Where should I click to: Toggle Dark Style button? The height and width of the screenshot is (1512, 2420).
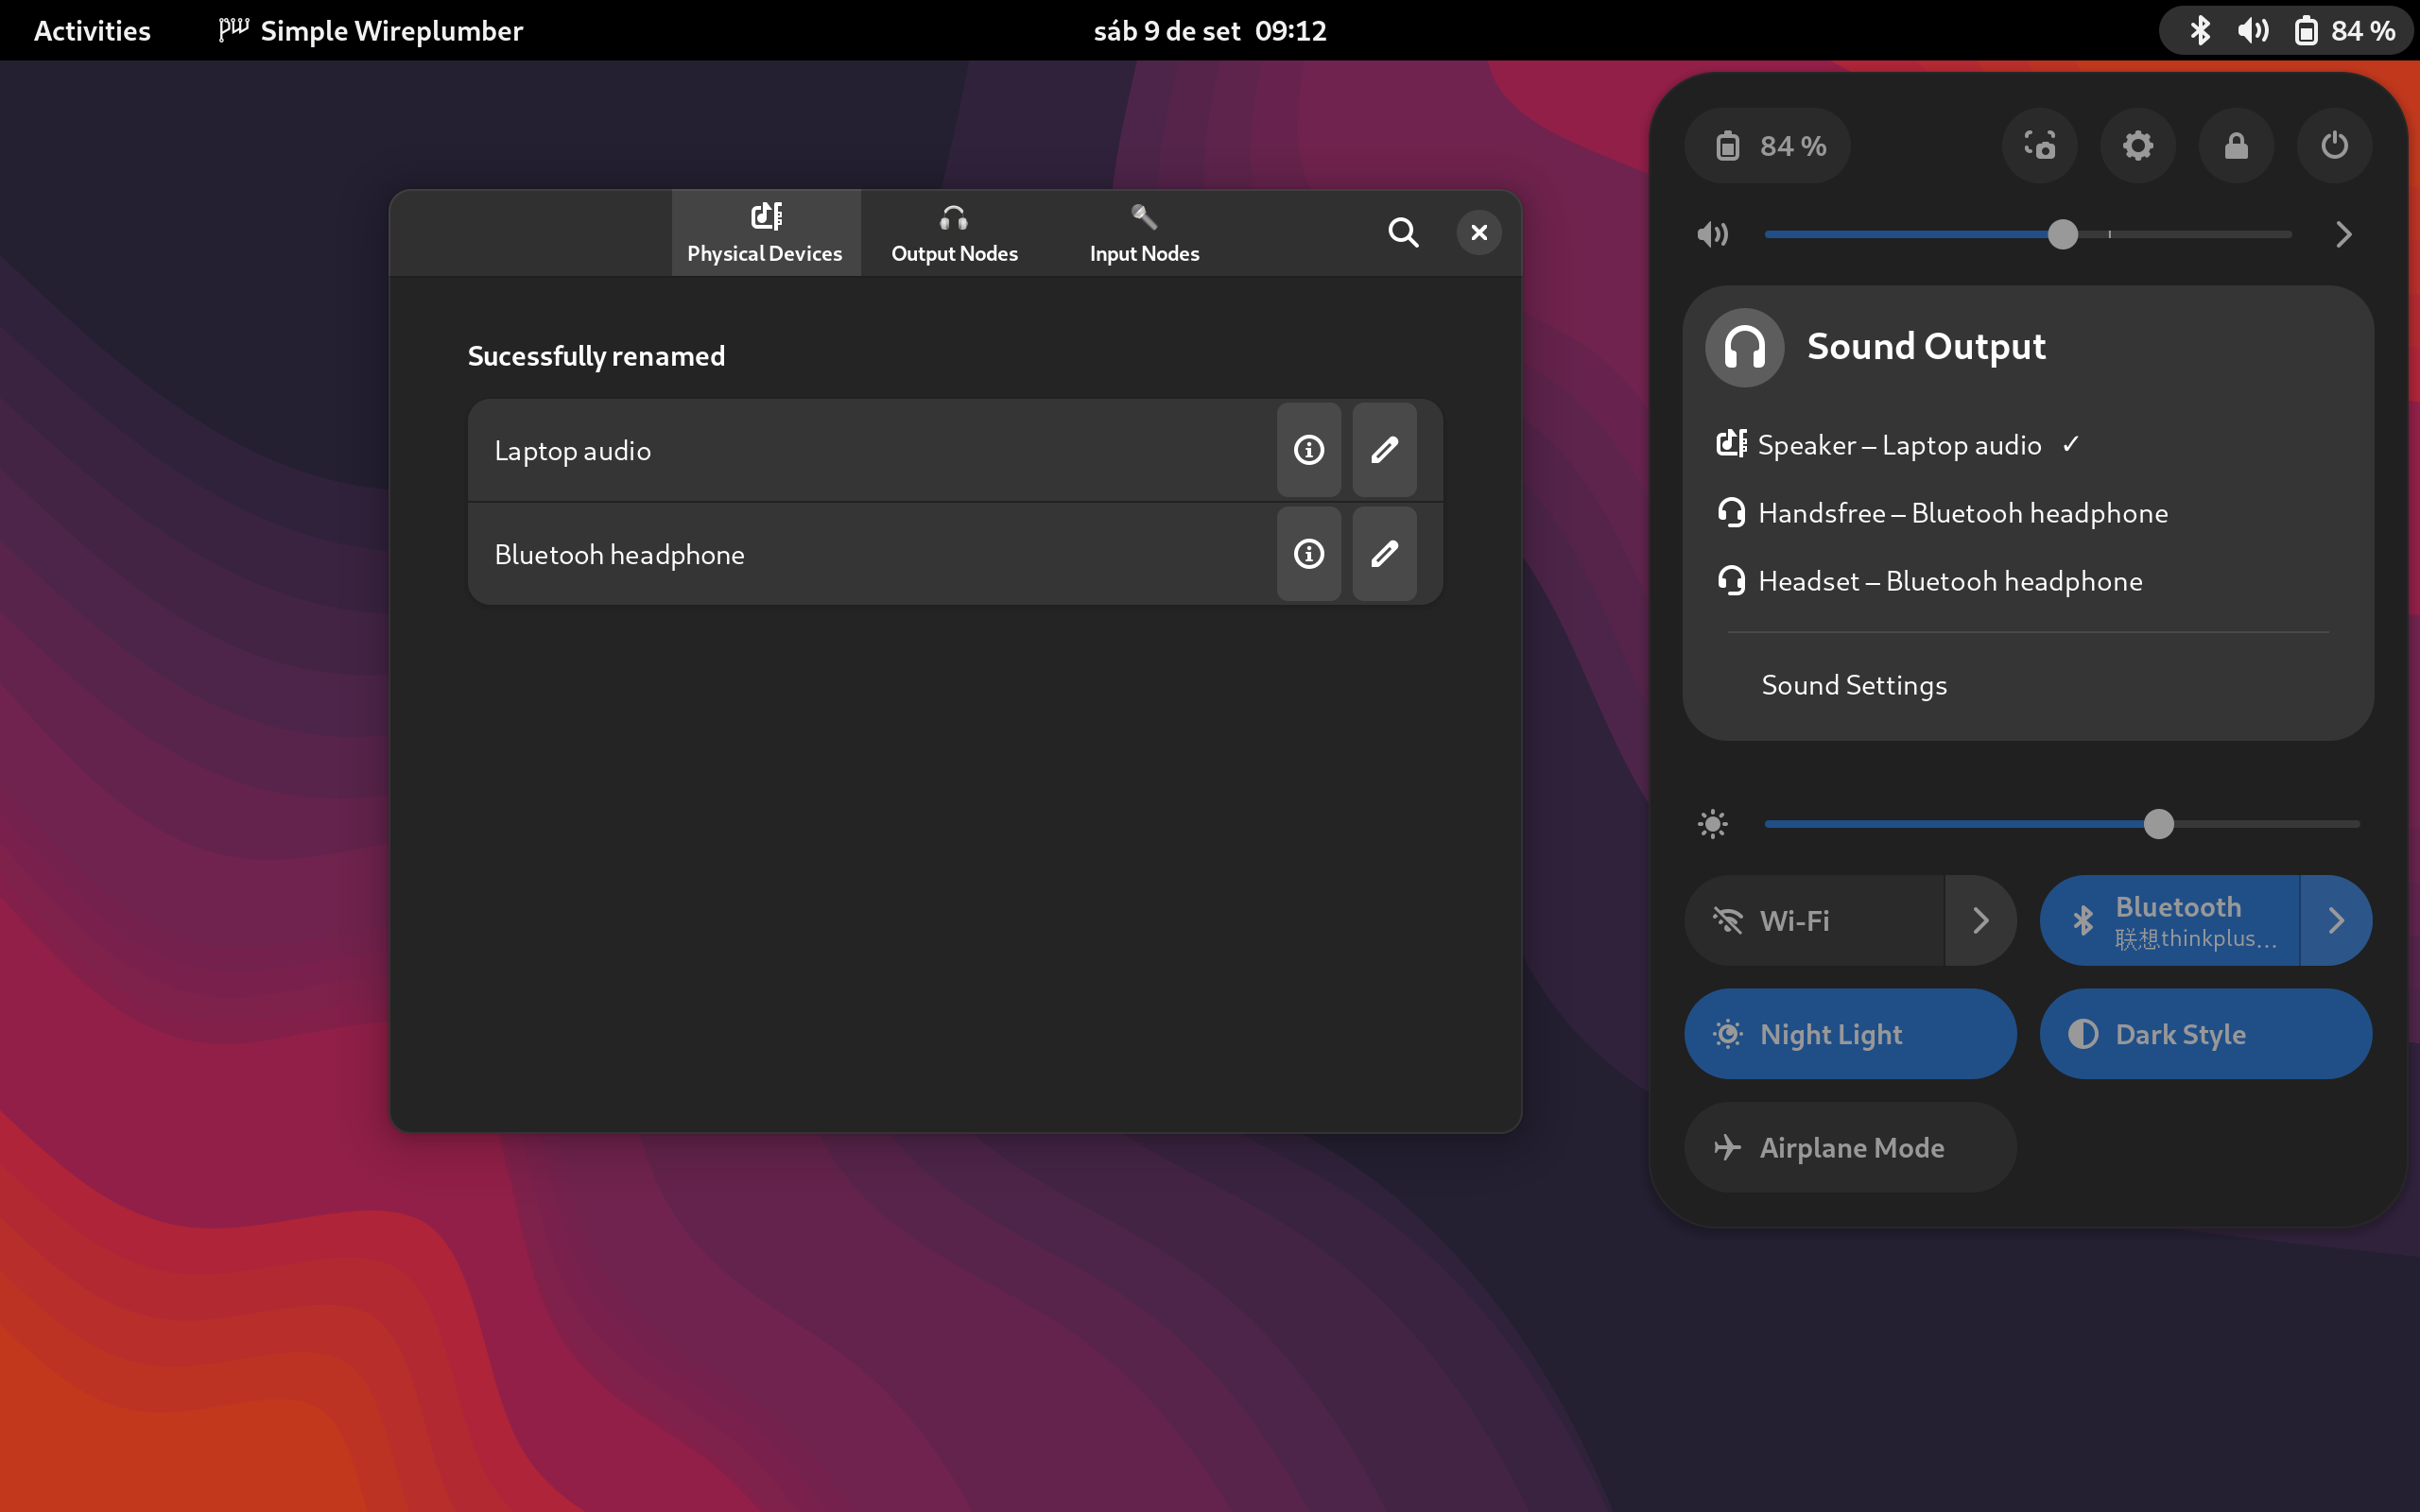(x=2205, y=1034)
